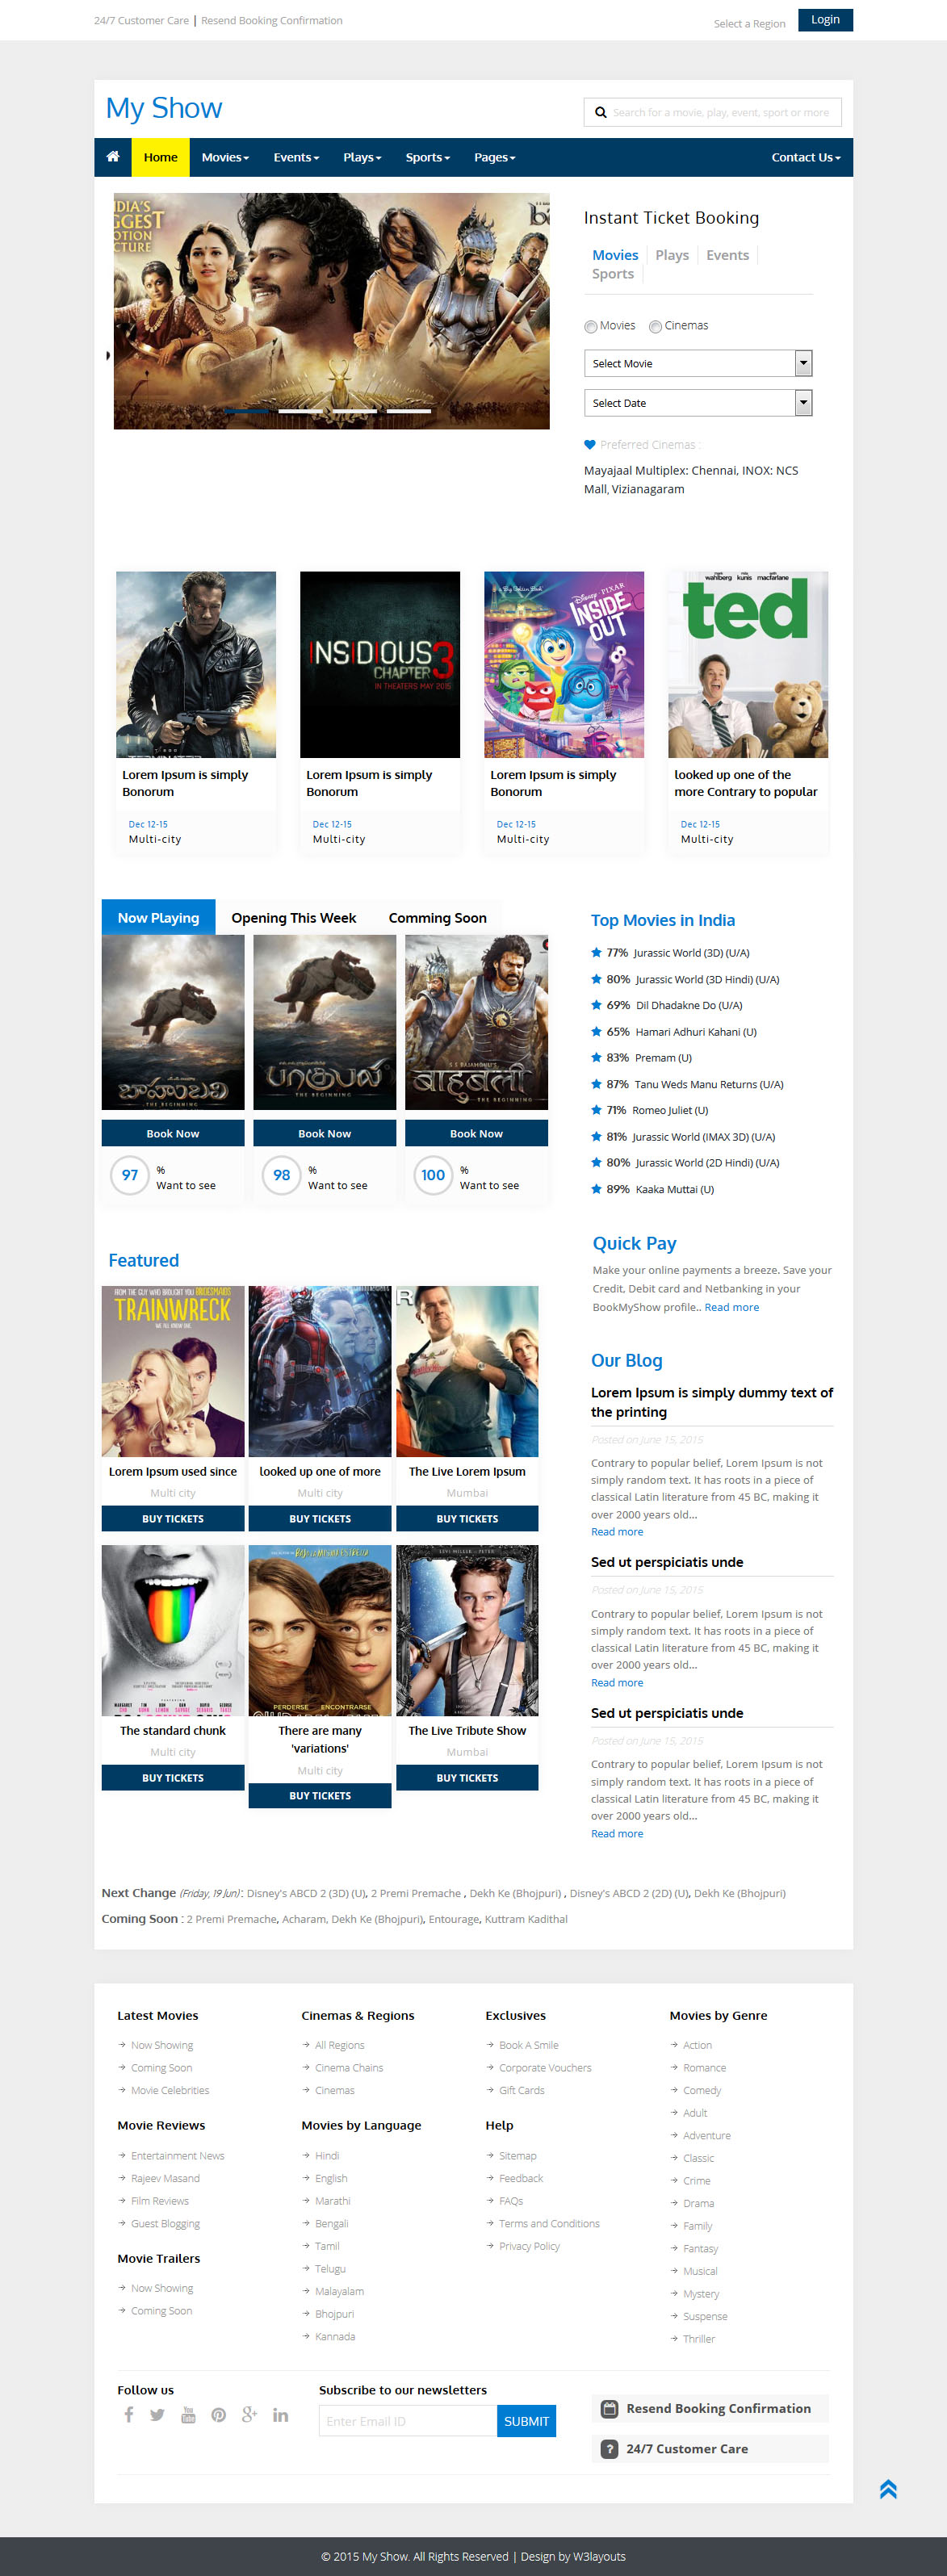Click the search magnifier icon
Image resolution: width=947 pixels, height=2576 pixels.
coord(600,113)
